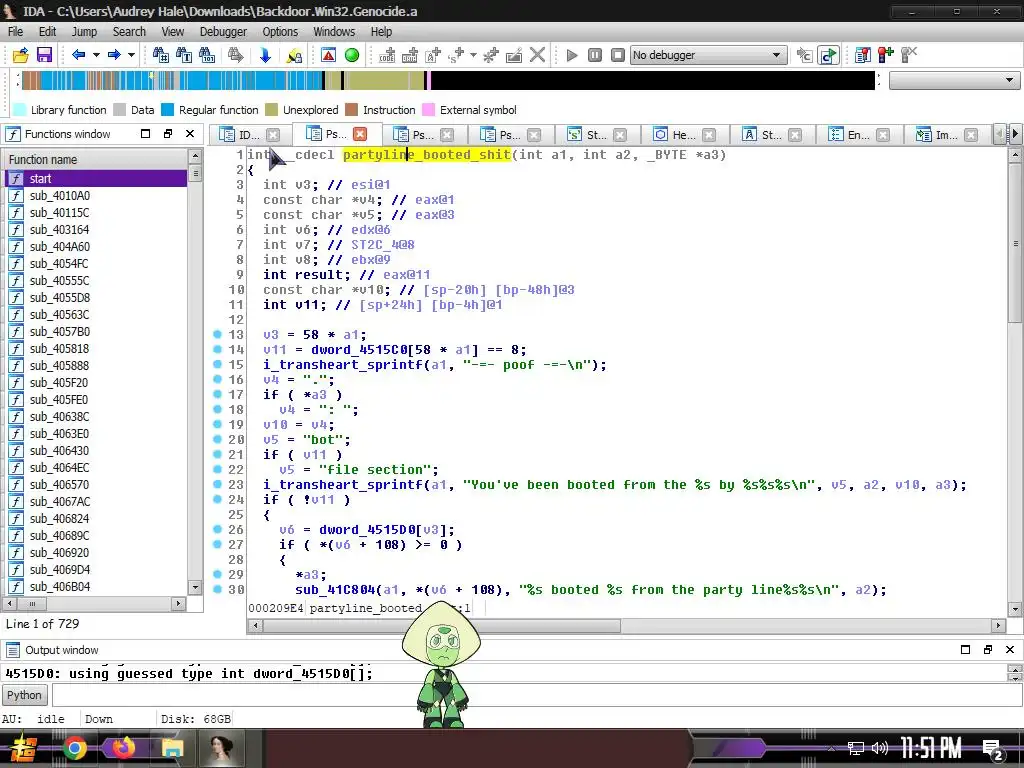Close the active Ps... pseudocode tab
Viewport: 1024px width, 768px height.
[360, 134]
